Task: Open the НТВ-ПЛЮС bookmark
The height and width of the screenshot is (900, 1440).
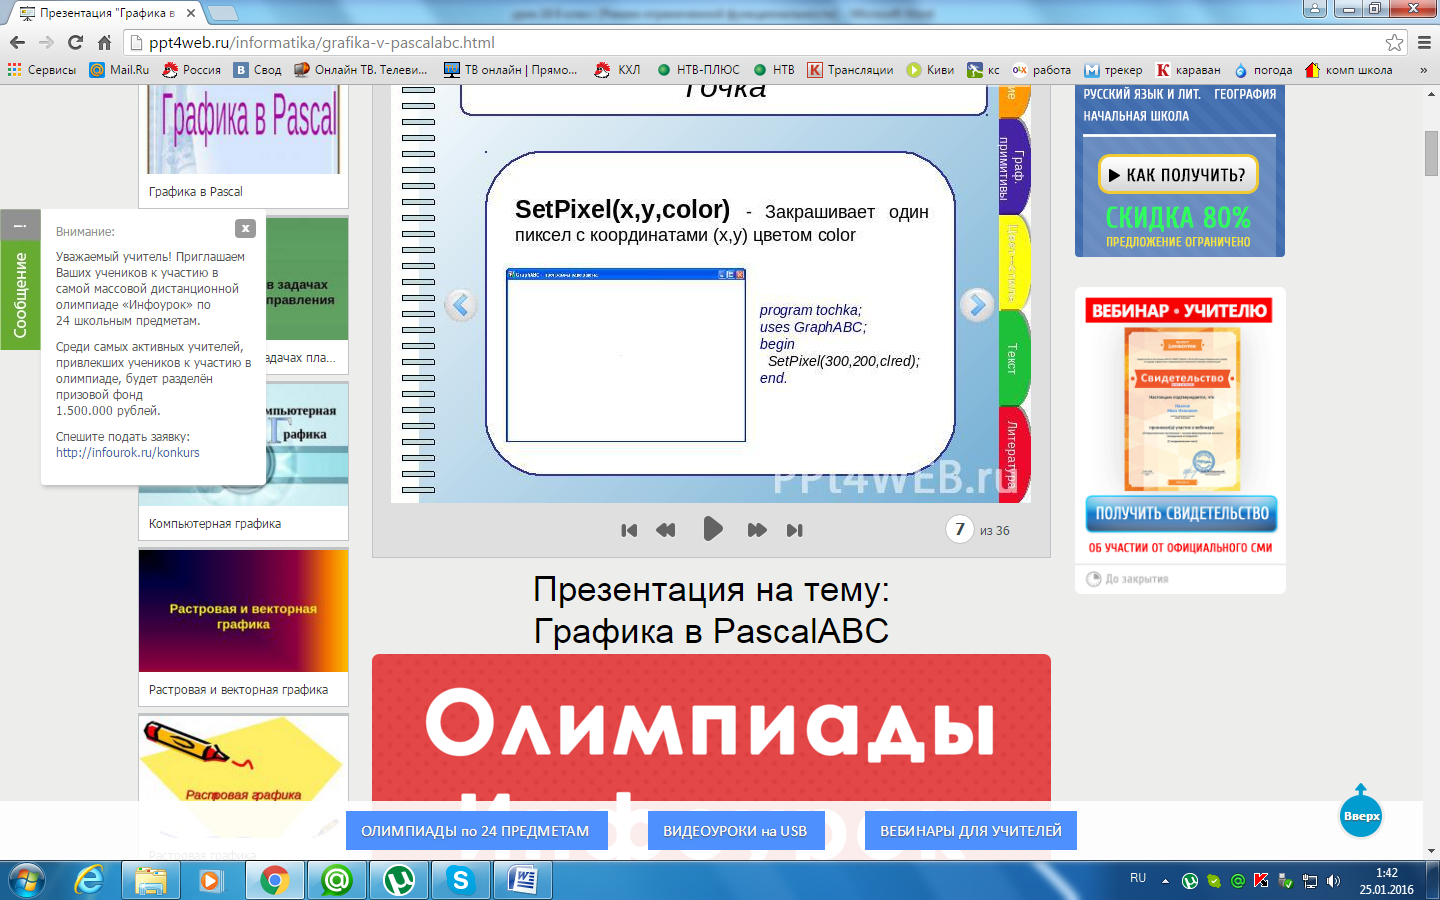Action: pyautogui.click(x=698, y=70)
